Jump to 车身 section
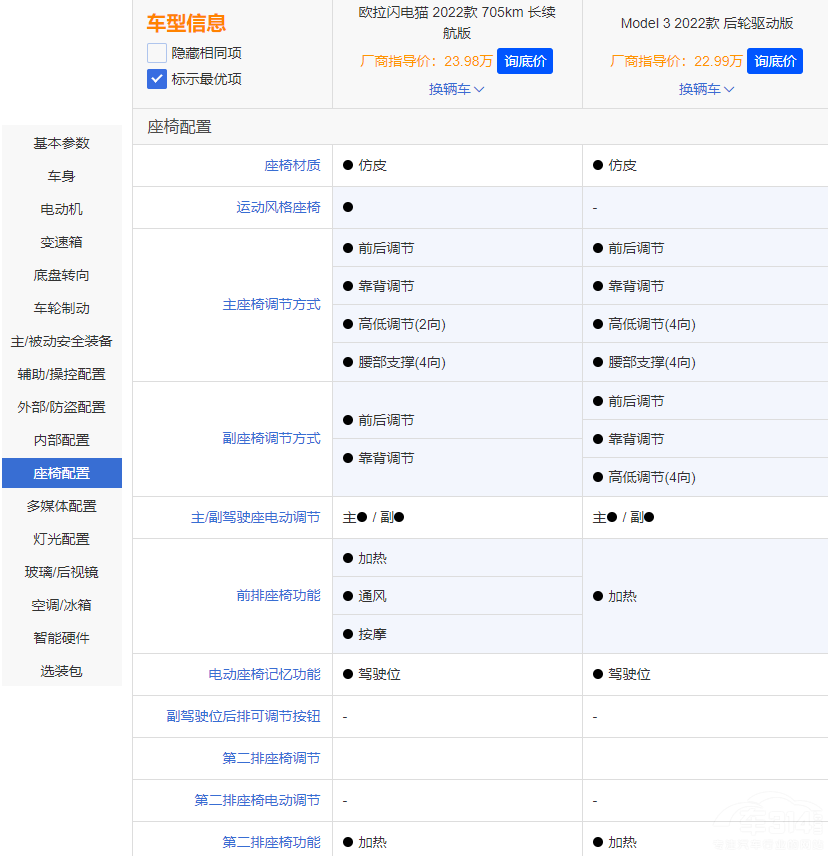 tap(62, 176)
